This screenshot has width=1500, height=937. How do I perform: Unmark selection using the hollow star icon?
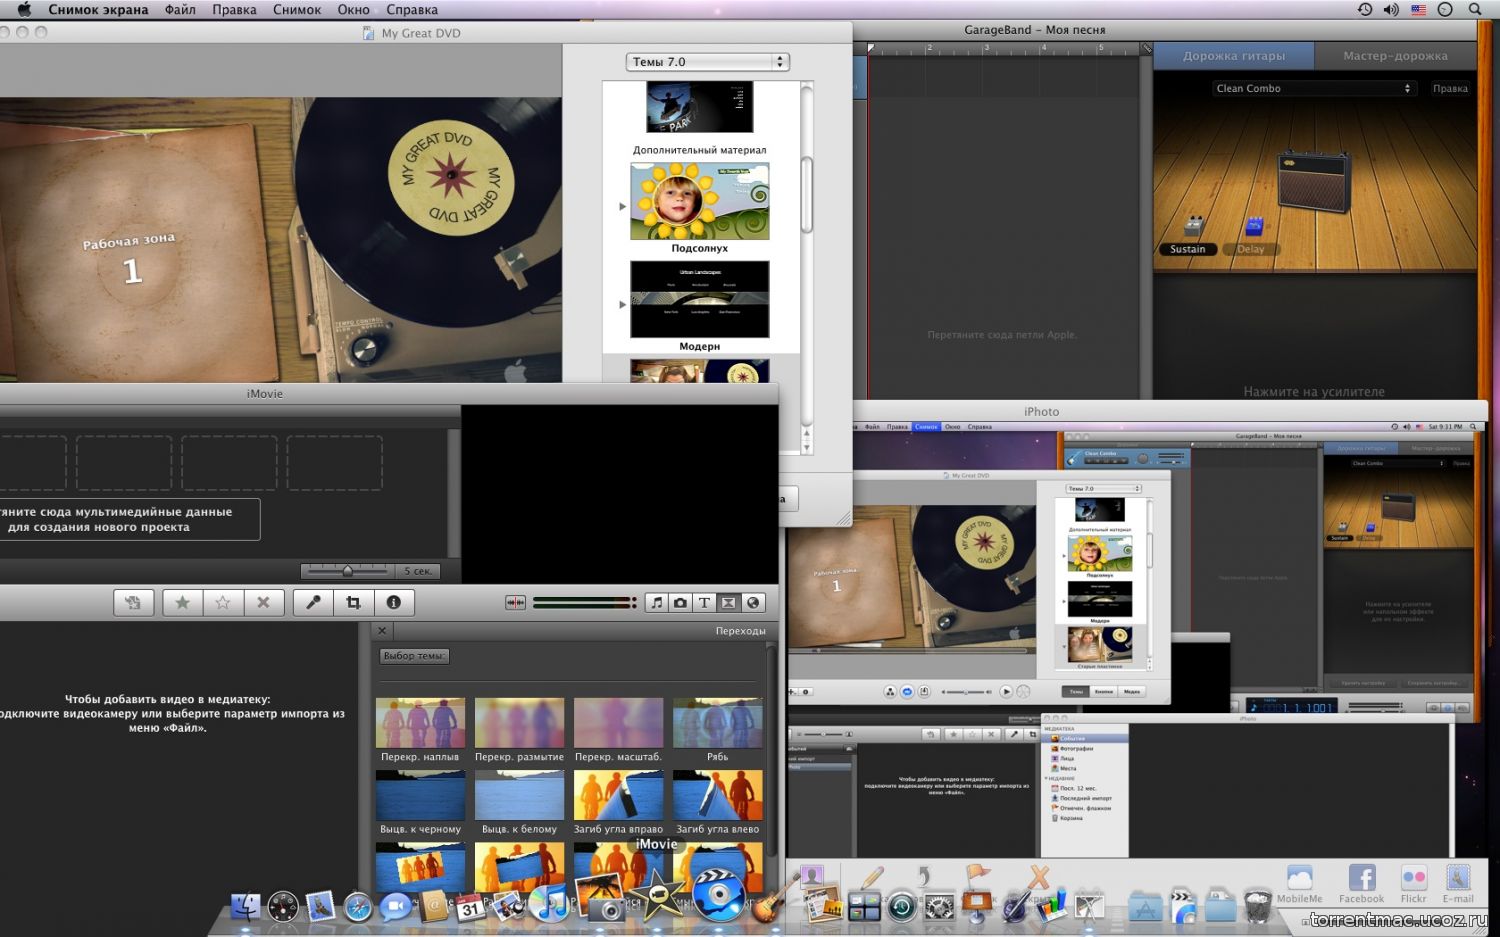tap(223, 602)
